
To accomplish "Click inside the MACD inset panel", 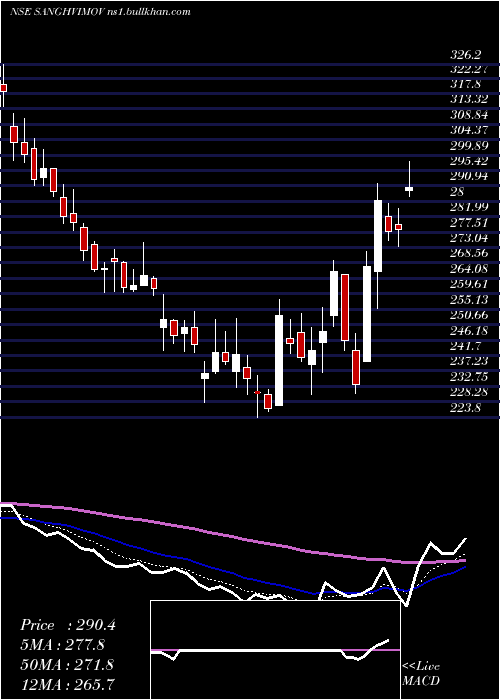I will tap(275, 650).
